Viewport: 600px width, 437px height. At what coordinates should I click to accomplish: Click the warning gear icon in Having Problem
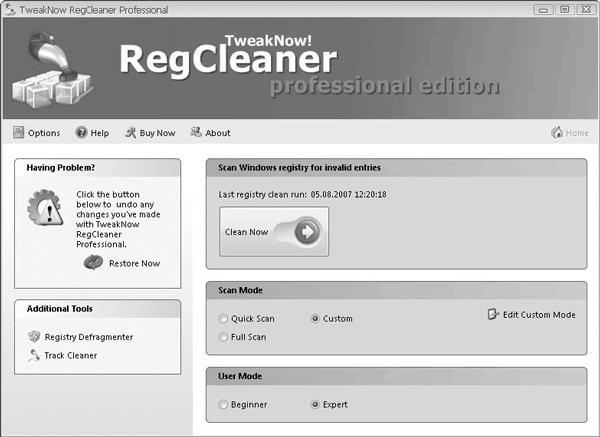[45, 207]
